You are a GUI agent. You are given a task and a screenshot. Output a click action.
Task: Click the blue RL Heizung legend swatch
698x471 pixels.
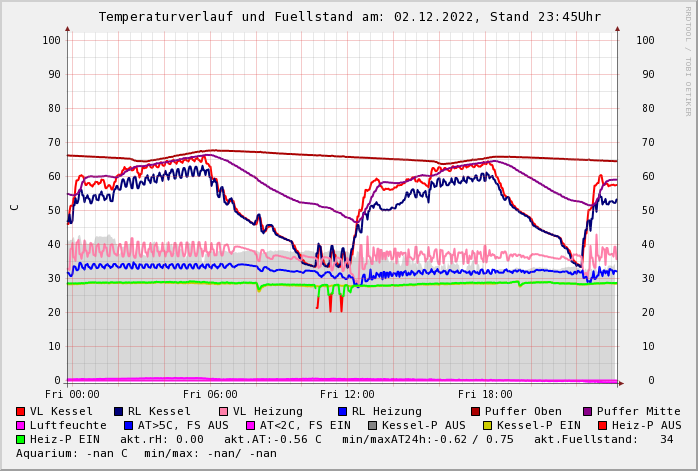coord(343,412)
